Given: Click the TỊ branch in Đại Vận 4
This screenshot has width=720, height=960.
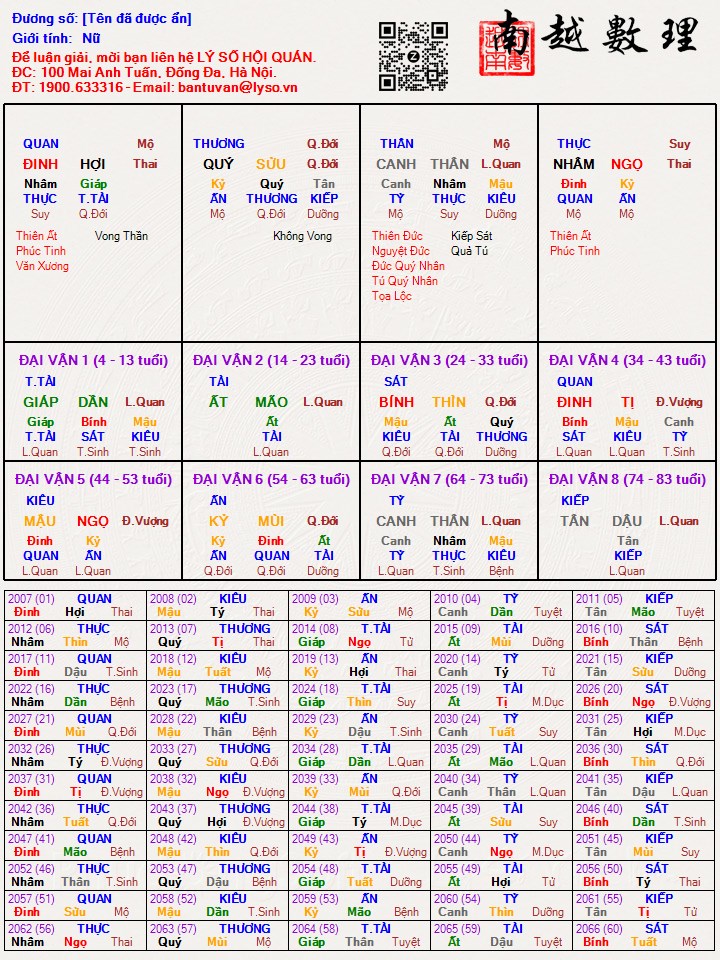Looking at the screenshot, I should [x=628, y=402].
